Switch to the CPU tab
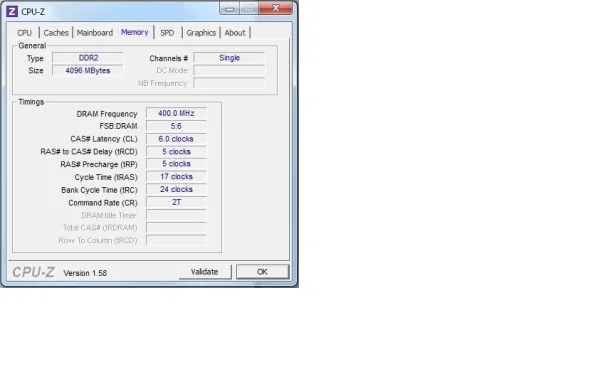This screenshot has height=384, width=615. click(x=24, y=33)
